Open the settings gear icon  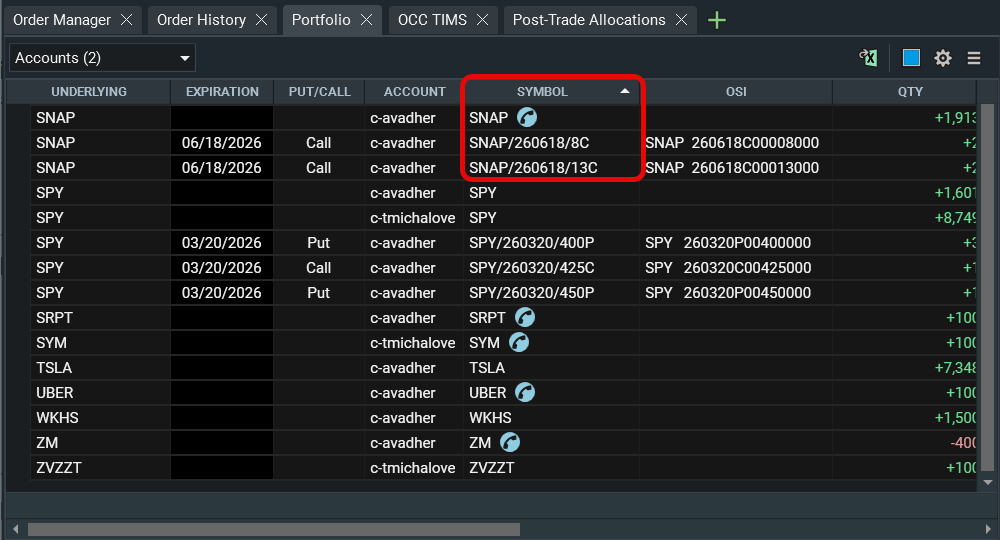pos(943,58)
